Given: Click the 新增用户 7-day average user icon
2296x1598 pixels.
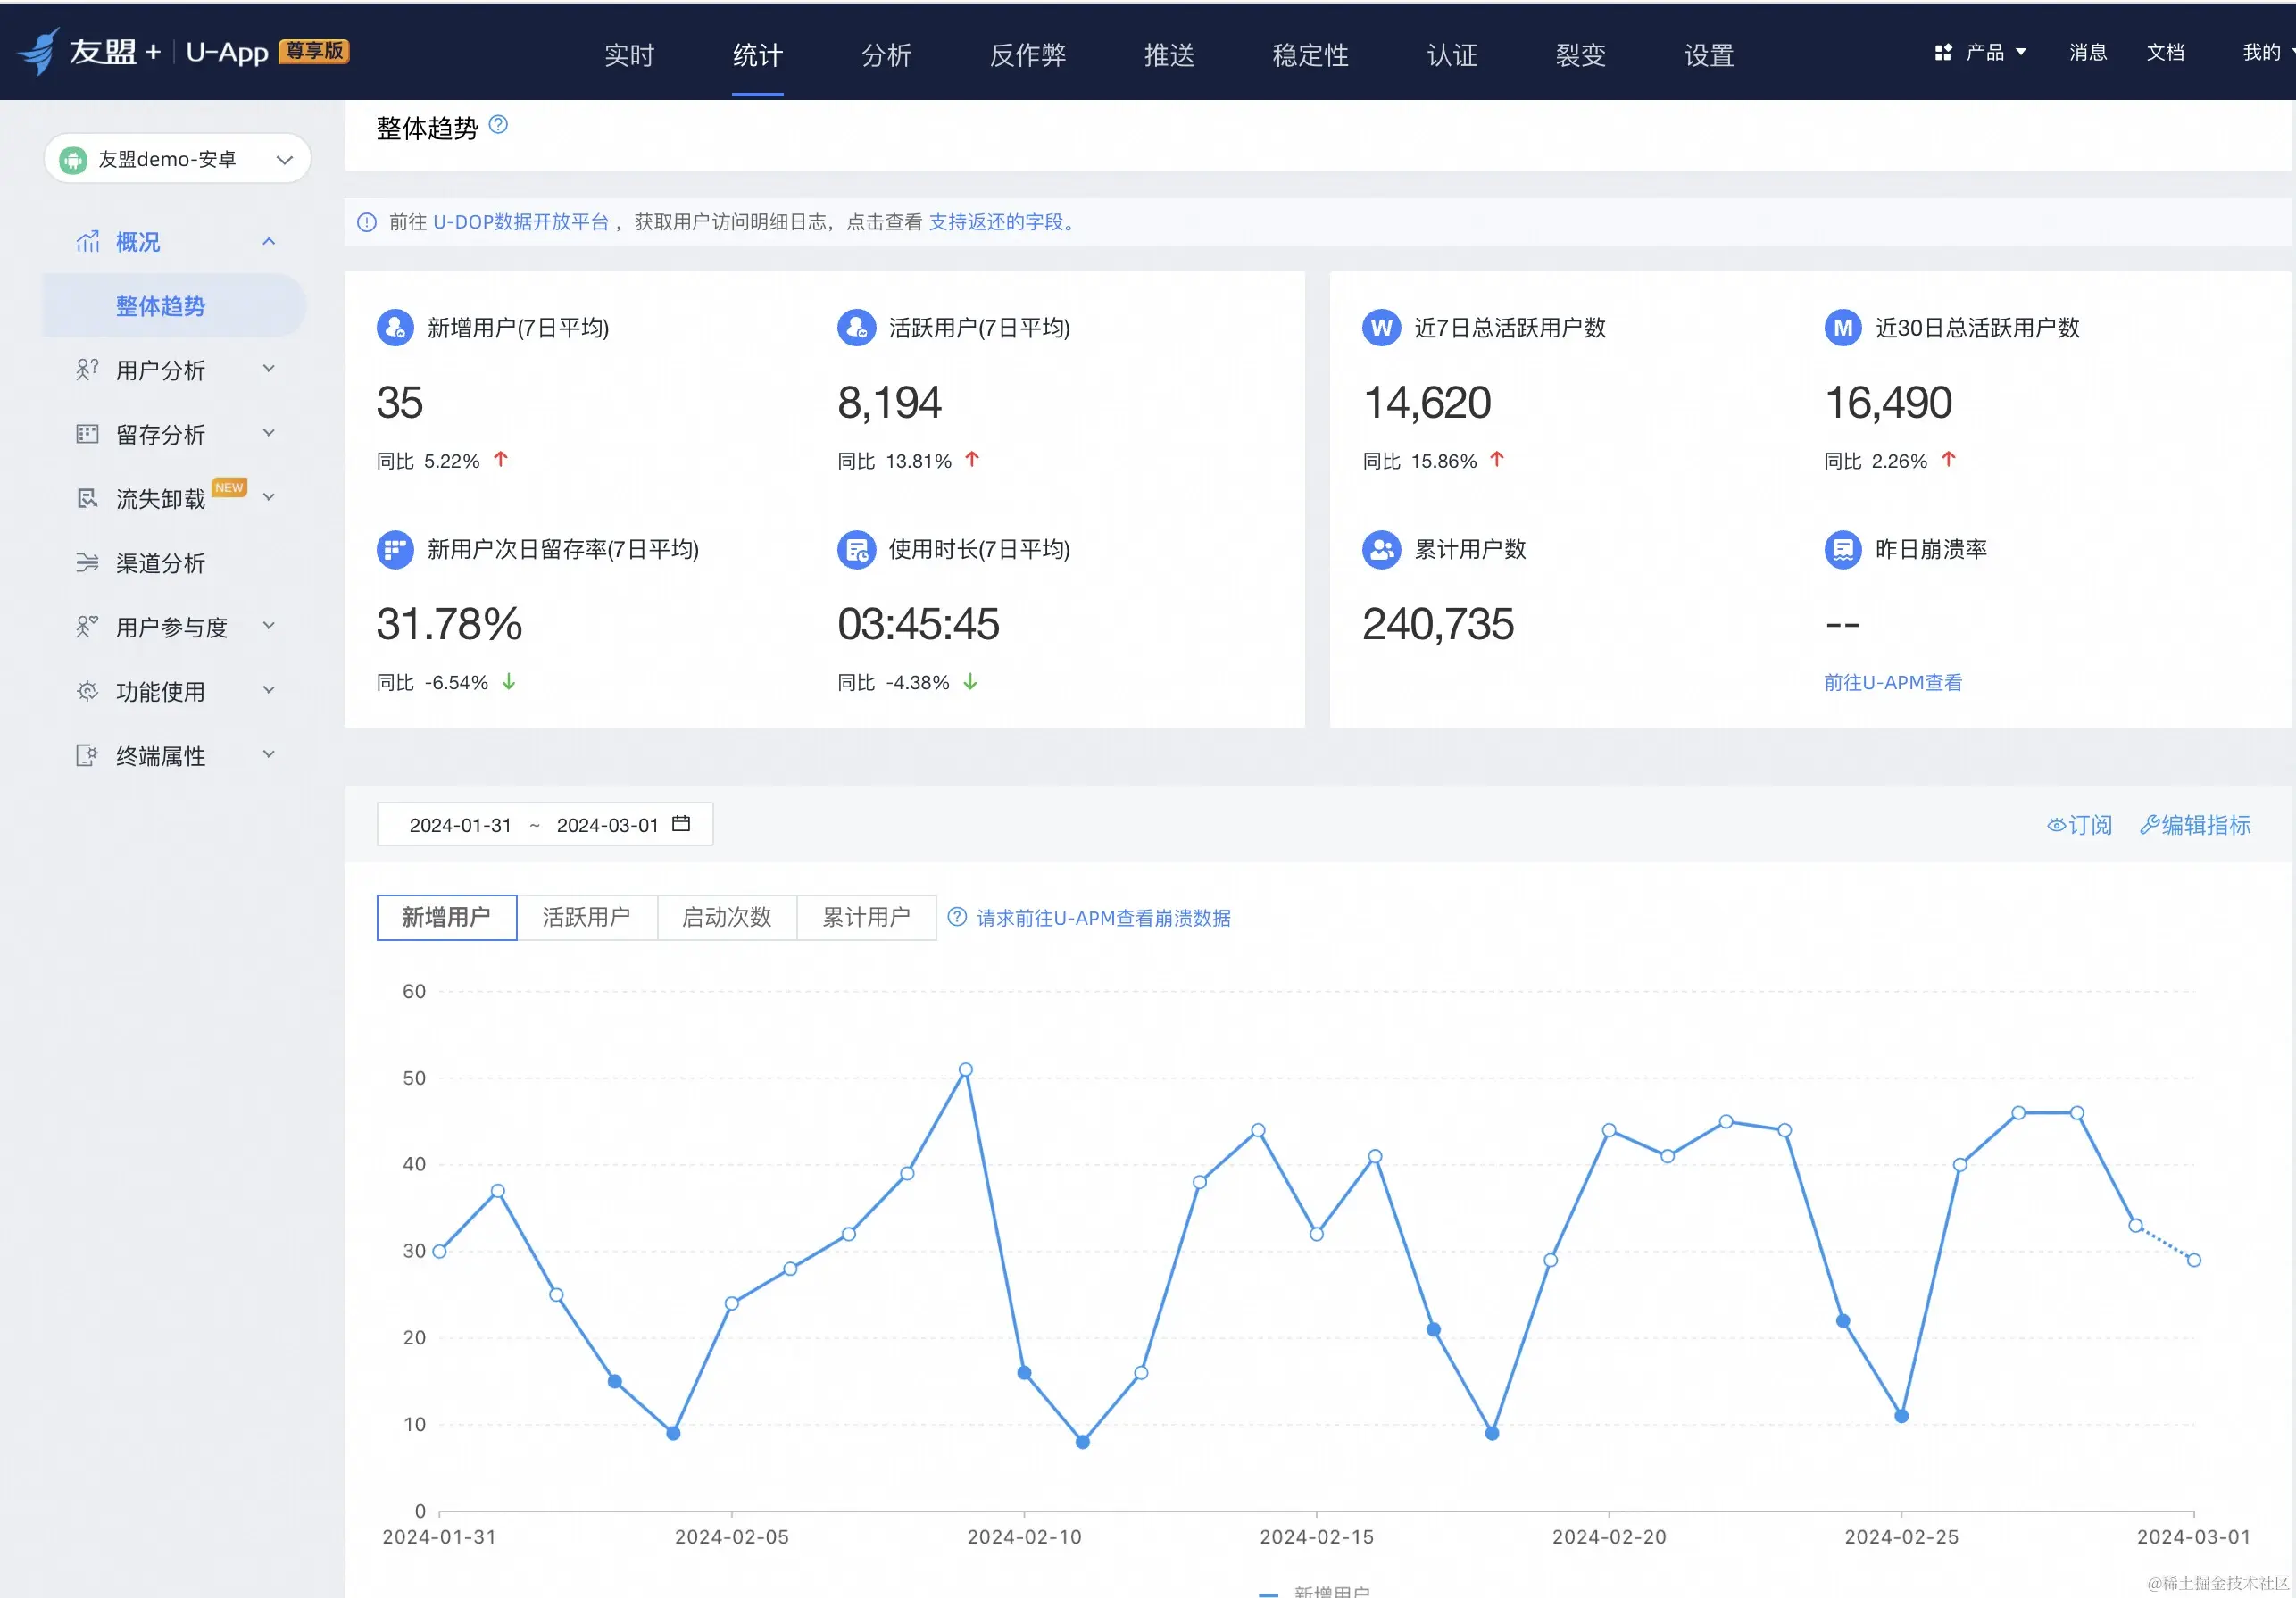Looking at the screenshot, I should point(394,328).
